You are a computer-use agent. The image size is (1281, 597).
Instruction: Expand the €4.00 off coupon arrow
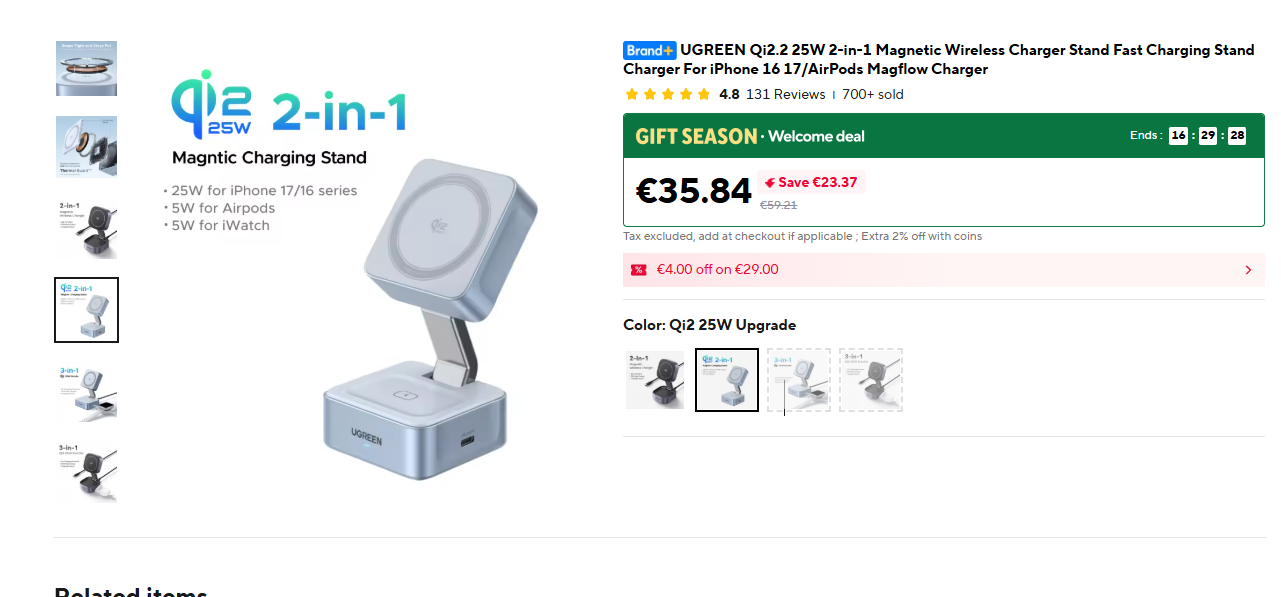[x=1248, y=270]
